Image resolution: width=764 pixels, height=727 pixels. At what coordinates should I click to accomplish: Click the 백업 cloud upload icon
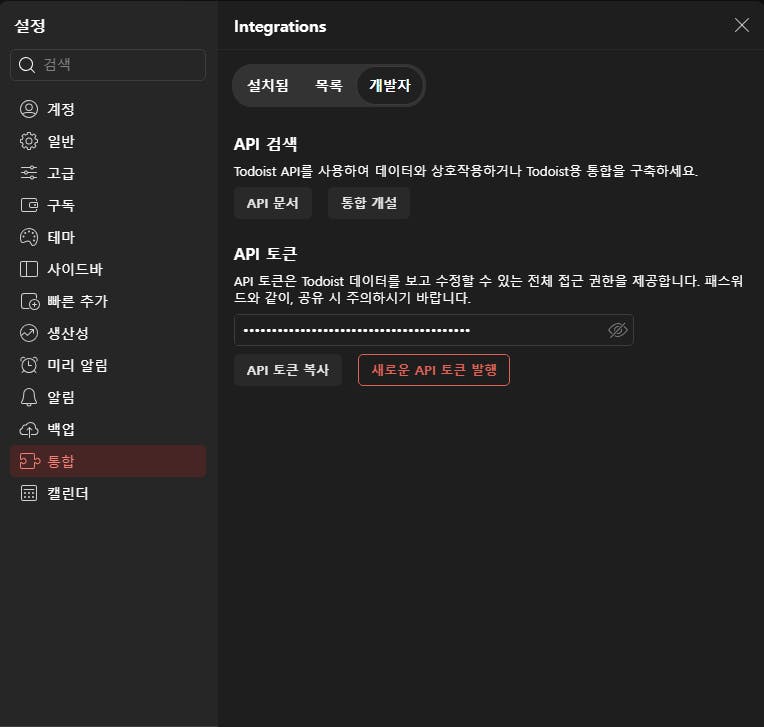(x=29, y=429)
